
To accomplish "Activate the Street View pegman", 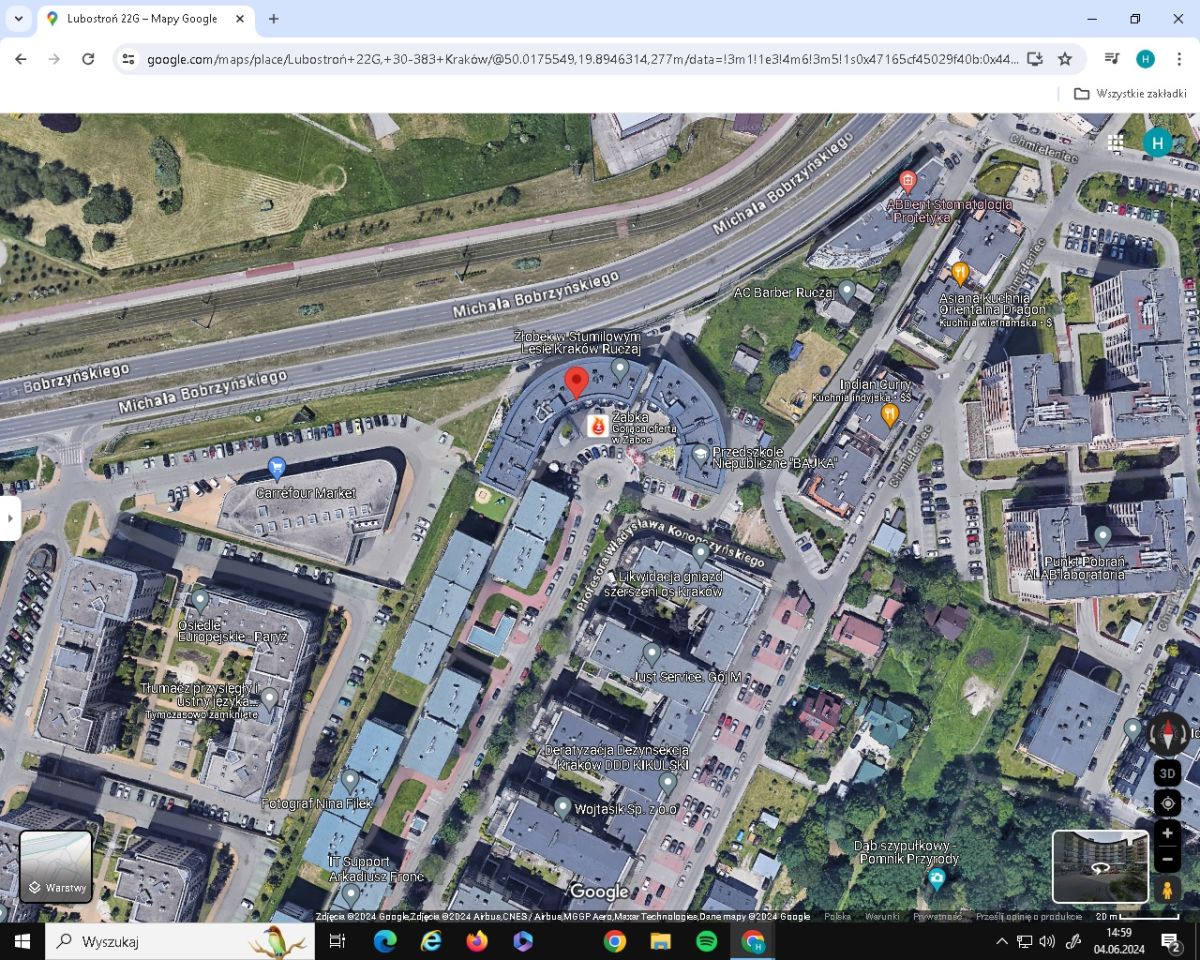I will point(1167,890).
